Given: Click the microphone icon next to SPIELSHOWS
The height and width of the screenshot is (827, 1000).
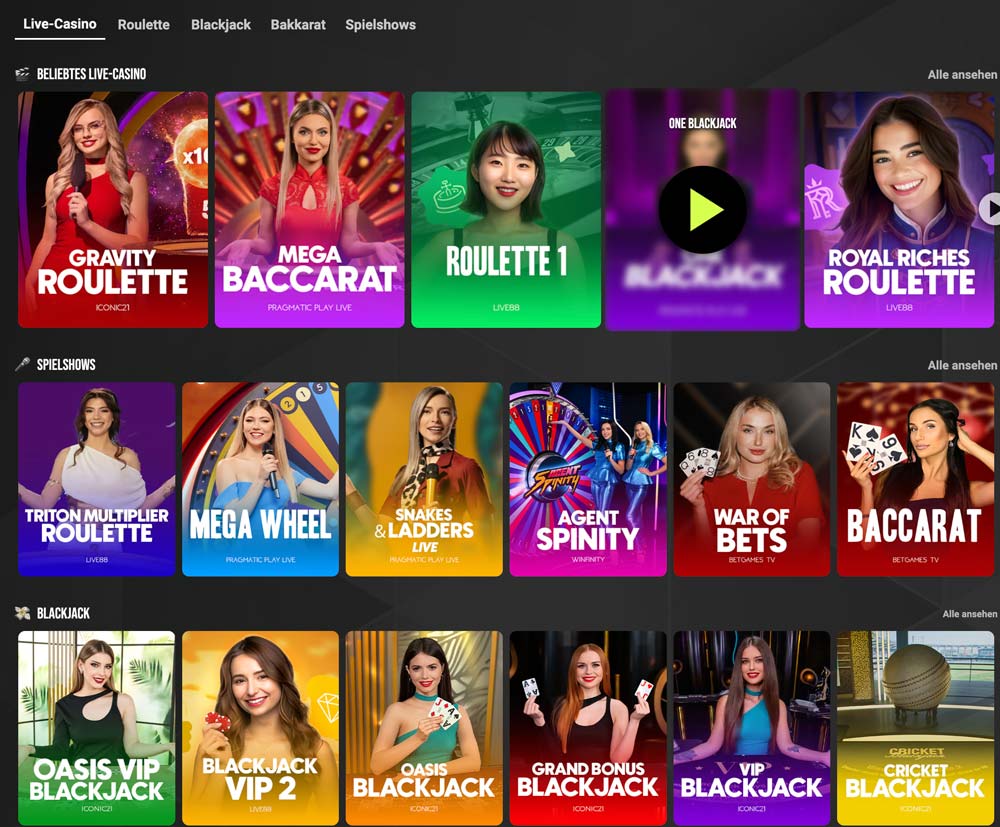Looking at the screenshot, I should (20, 364).
